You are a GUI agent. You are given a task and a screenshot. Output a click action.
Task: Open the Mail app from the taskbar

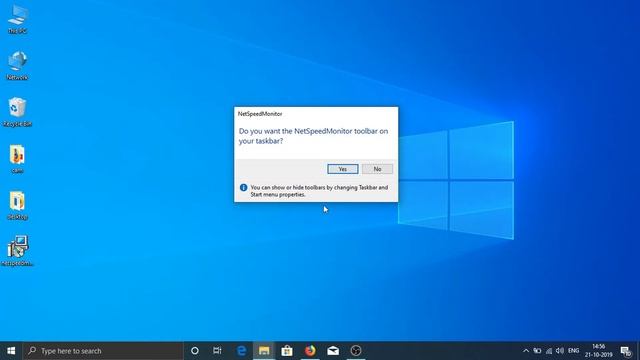333,351
